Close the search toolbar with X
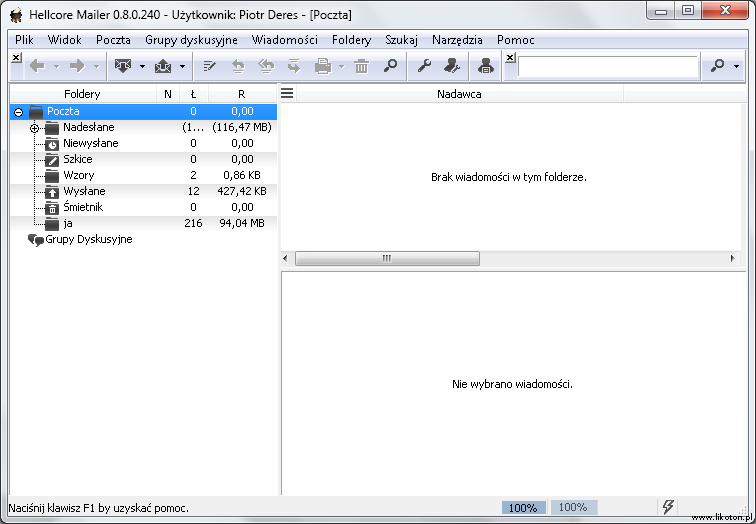756x524 pixels. (510, 57)
